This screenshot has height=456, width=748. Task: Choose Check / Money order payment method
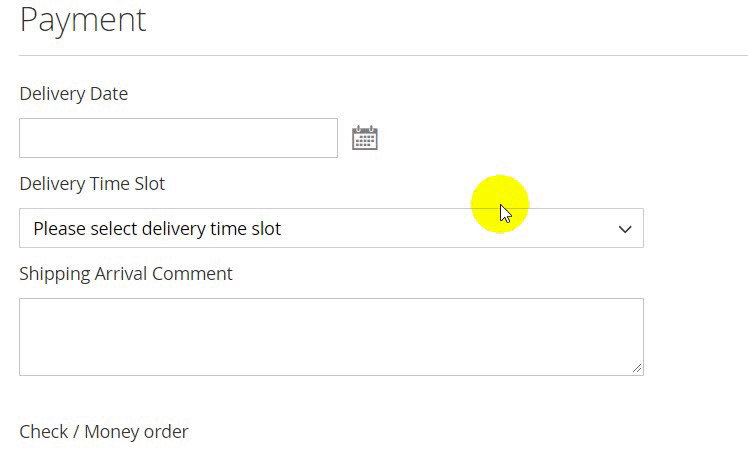tap(104, 432)
